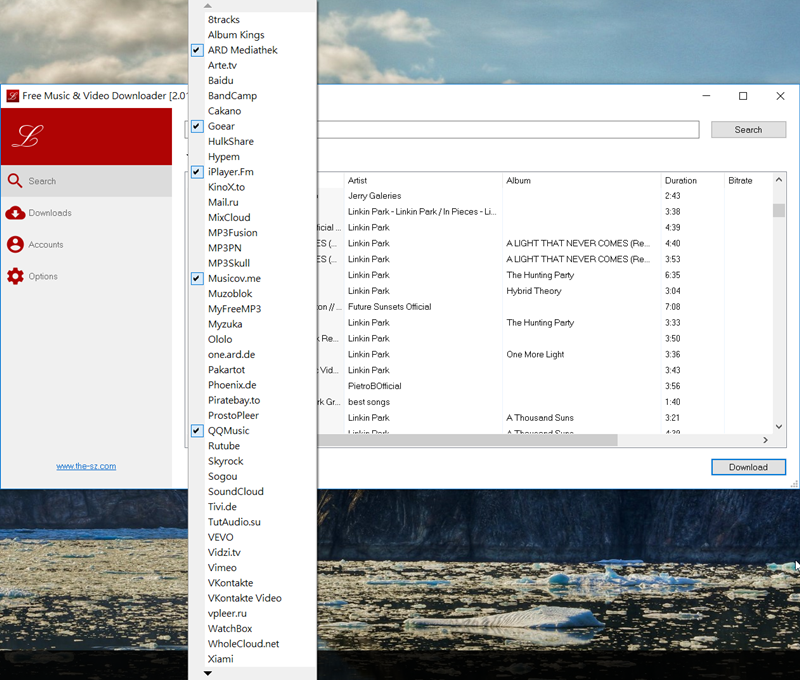Click scroll-down arrow of results list
Screen dimensions: 800x680
(778, 427)
